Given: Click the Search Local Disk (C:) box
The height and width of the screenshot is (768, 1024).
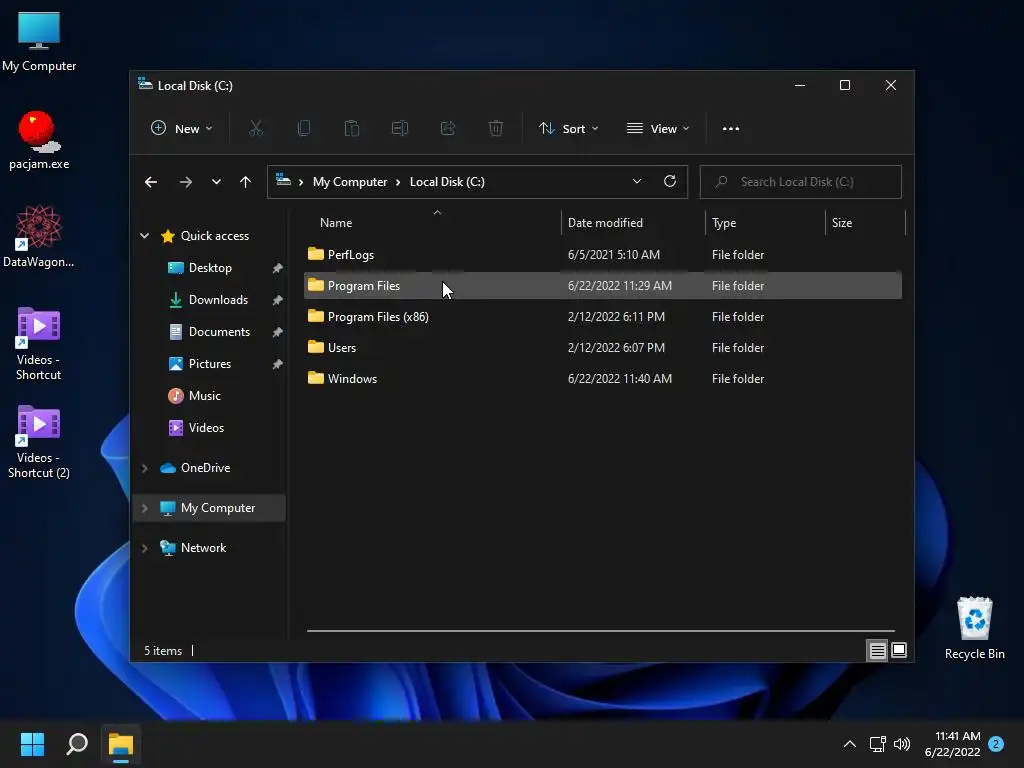Looking at the screenshot, I should pyautogui.click(x=801, y=182).
